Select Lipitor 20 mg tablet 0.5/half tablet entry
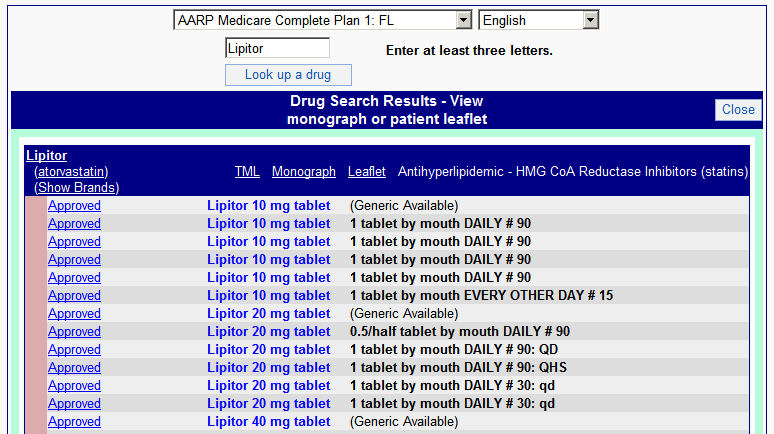 [269, 331]
